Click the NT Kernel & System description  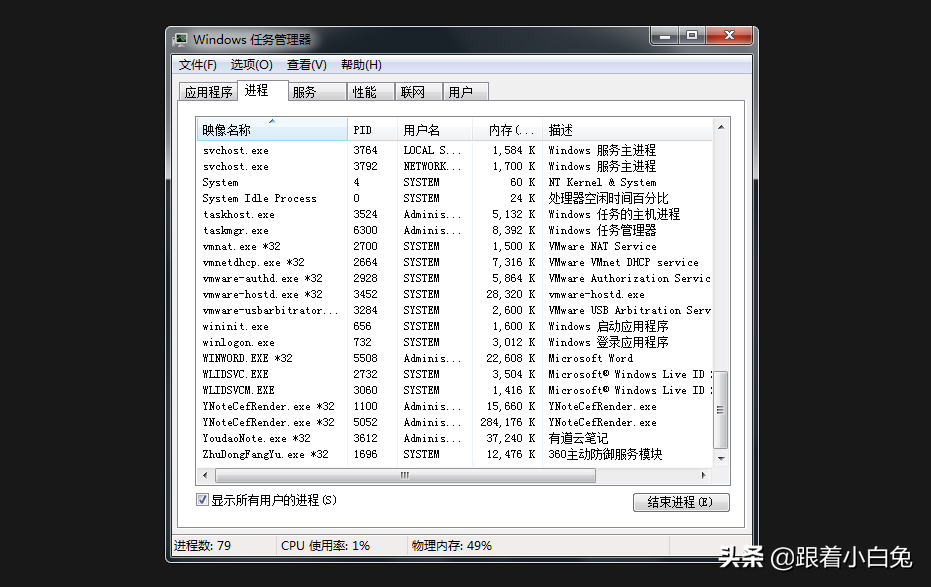(x=602, y=182)
